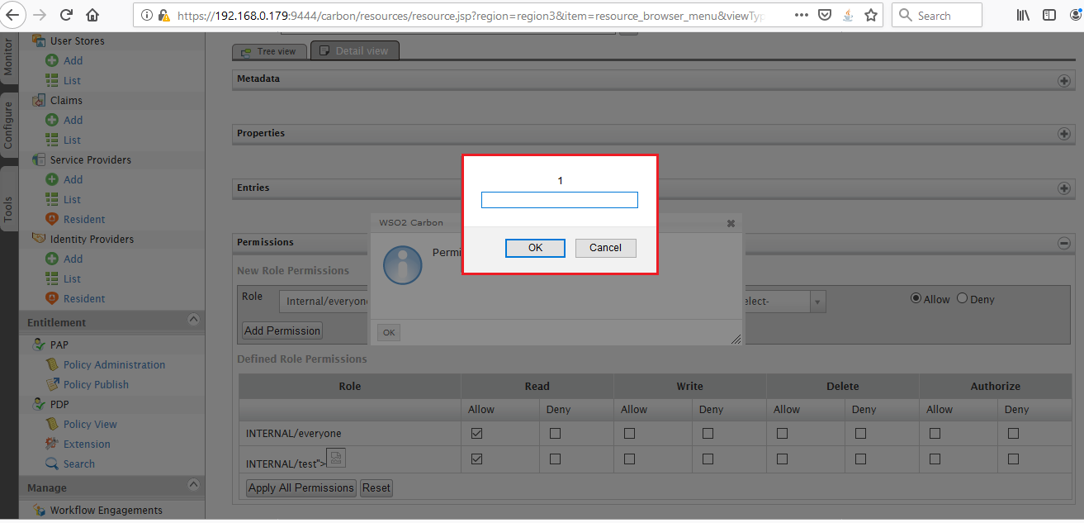Toggle Delete Allow for INTERNAL/everyone
Image resolution: width=1084 pixels, height=523 pixels.
point(782,434)
